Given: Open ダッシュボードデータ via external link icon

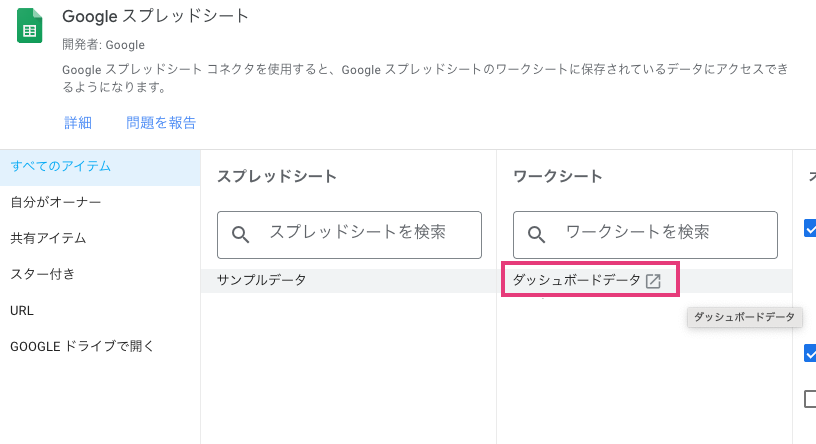Looking at the screenshot, I should click(x=653, y=281).
